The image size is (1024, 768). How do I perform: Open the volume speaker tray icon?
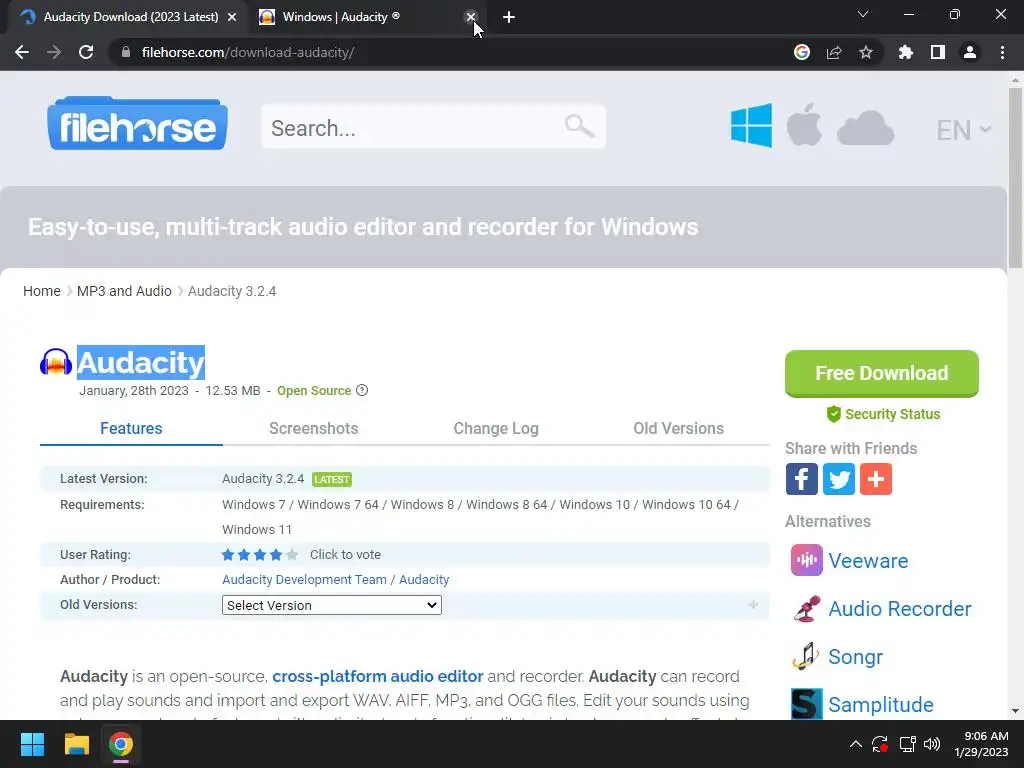tap(932, 744)
